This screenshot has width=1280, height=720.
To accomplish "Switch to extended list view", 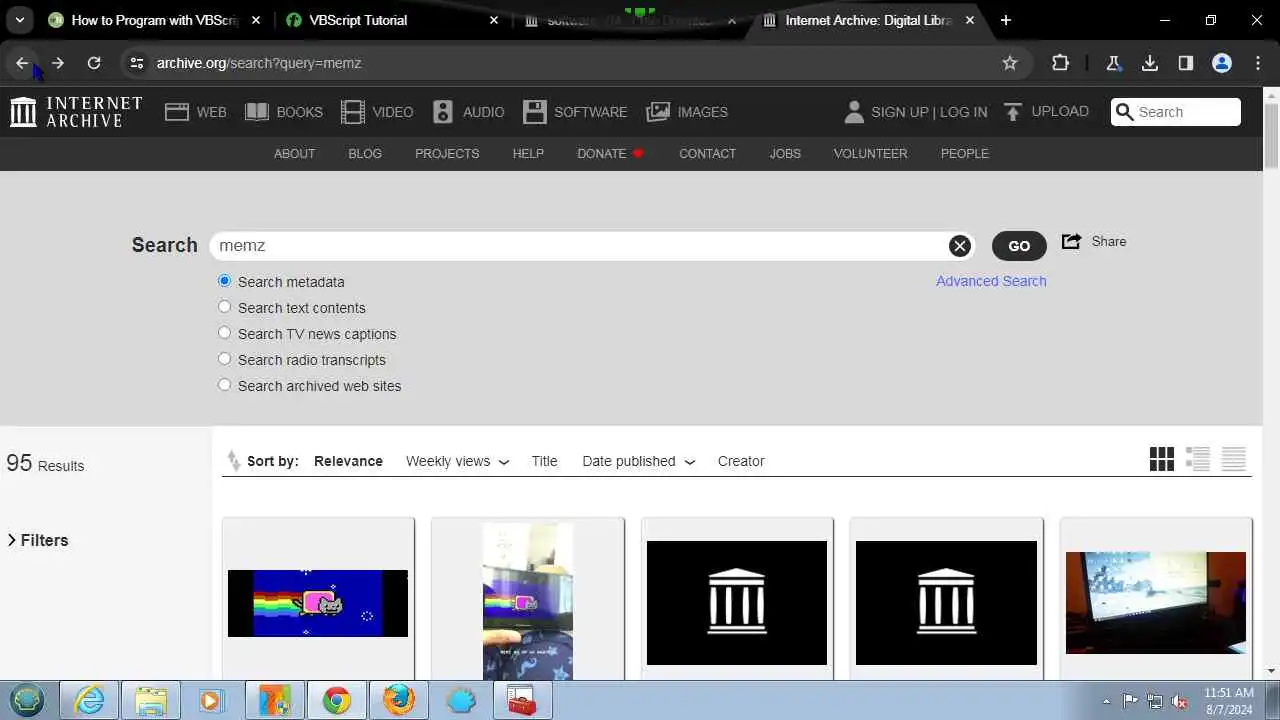I will tap(1198, 459).
